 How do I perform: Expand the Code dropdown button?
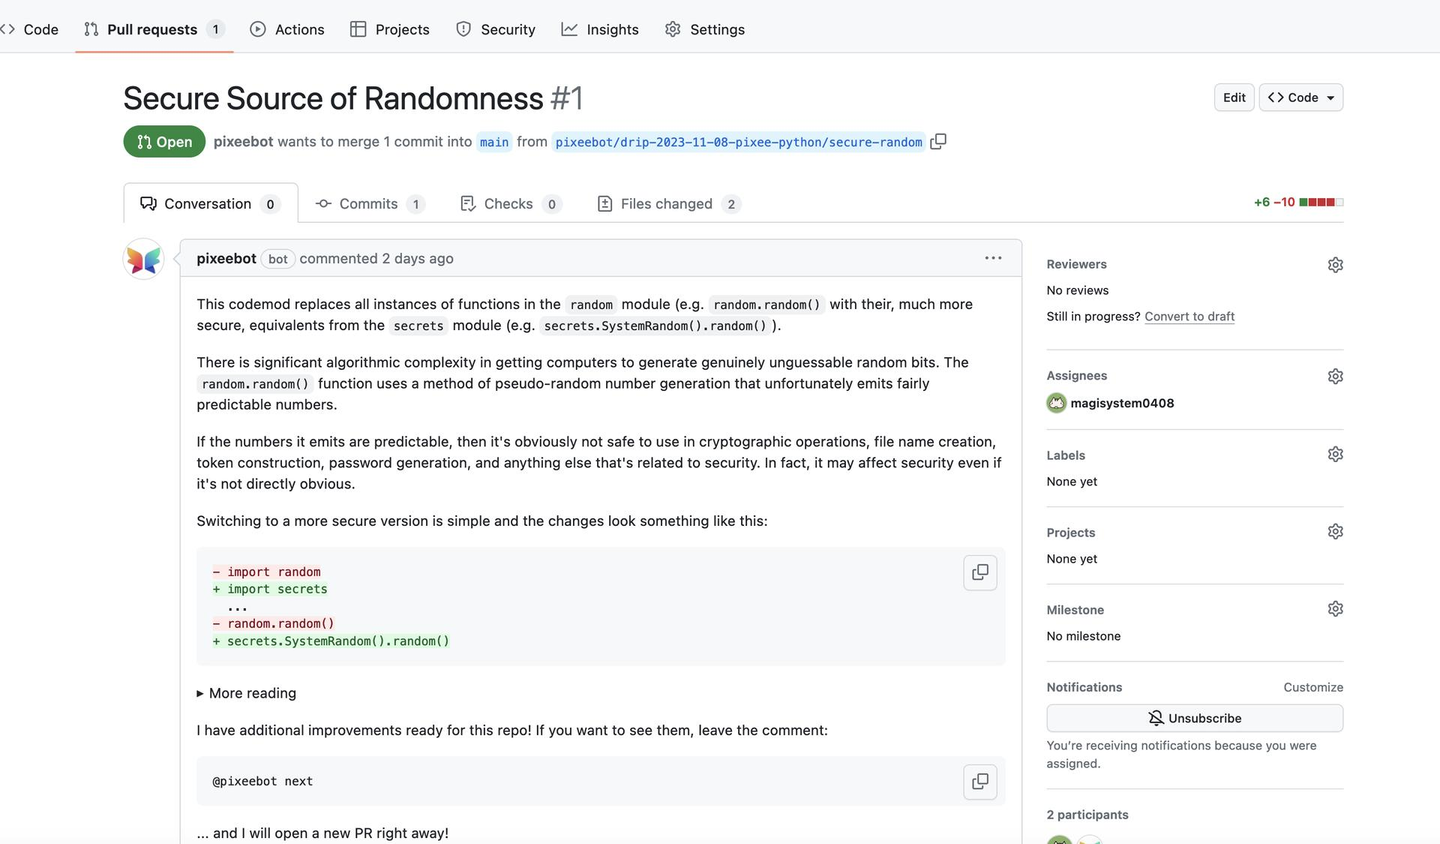click(1301, 98)
